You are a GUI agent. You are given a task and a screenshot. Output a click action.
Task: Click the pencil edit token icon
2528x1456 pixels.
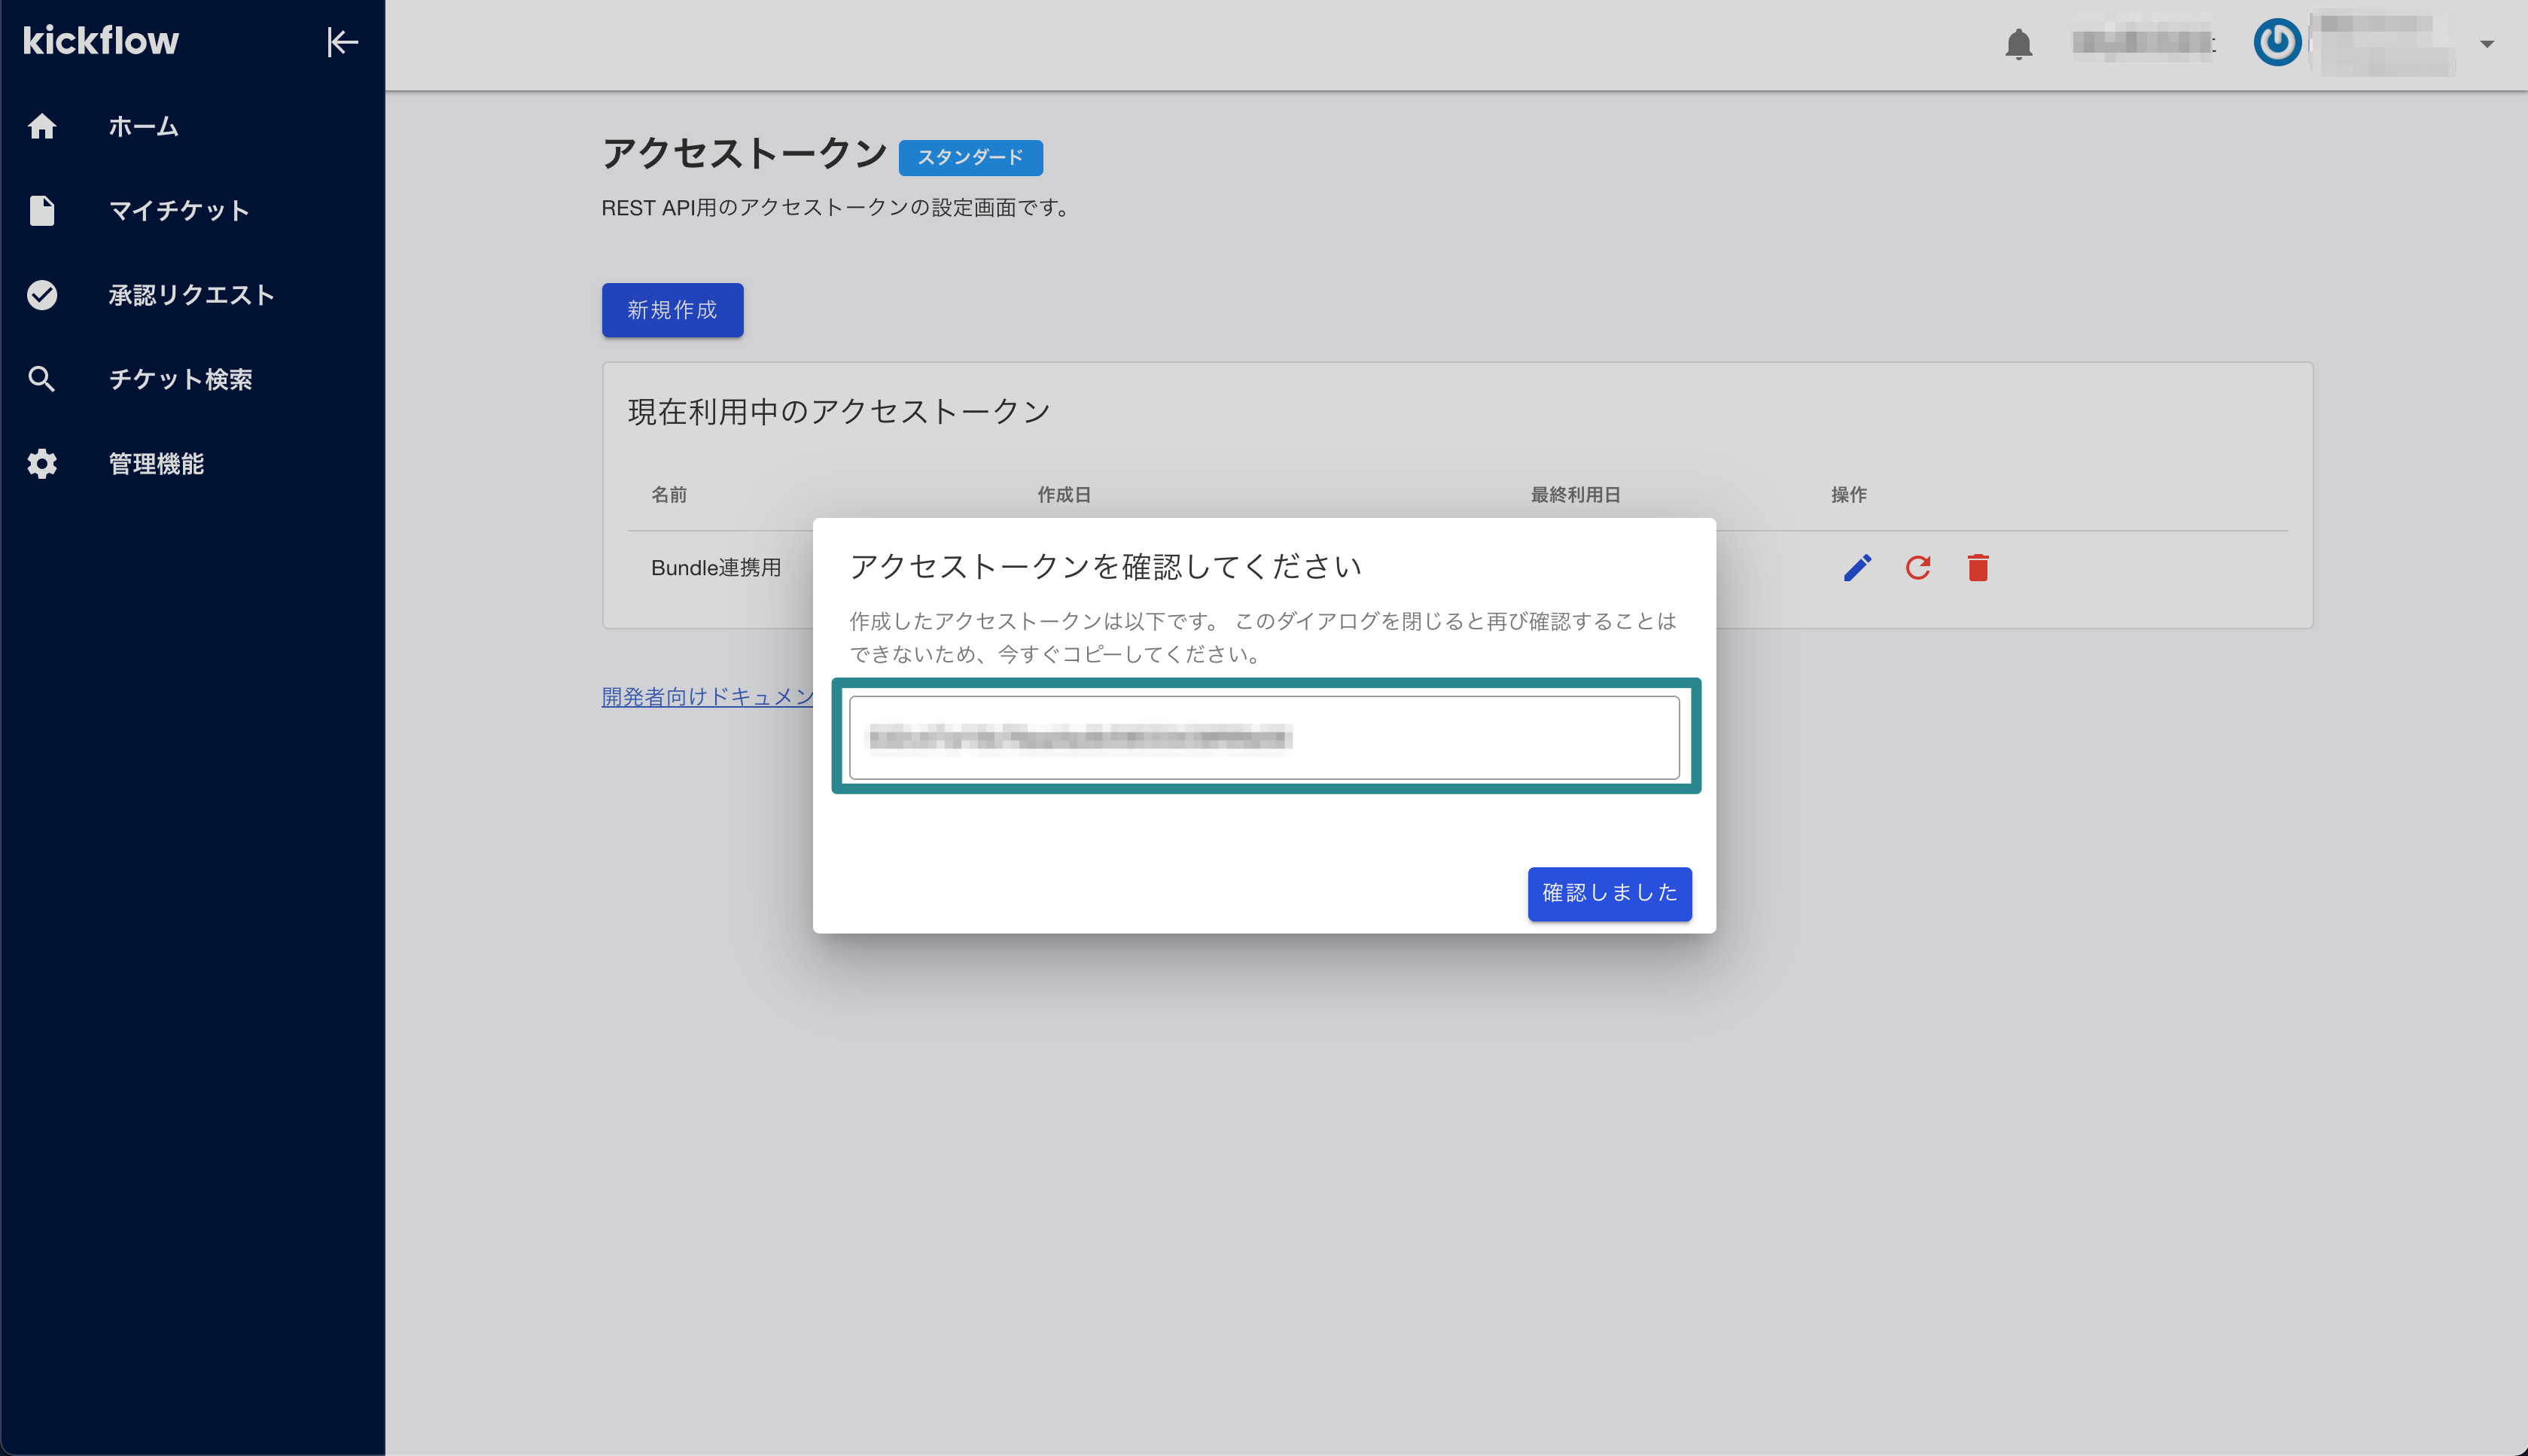click(1857, 568)
